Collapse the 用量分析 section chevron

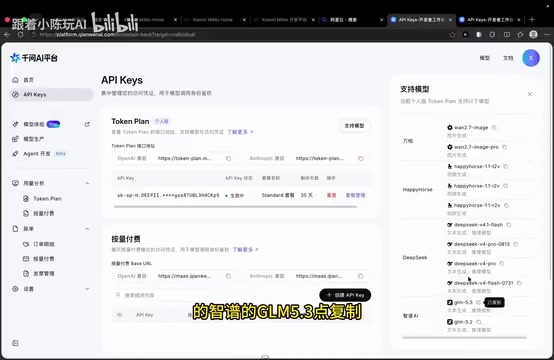click(87, 183)
